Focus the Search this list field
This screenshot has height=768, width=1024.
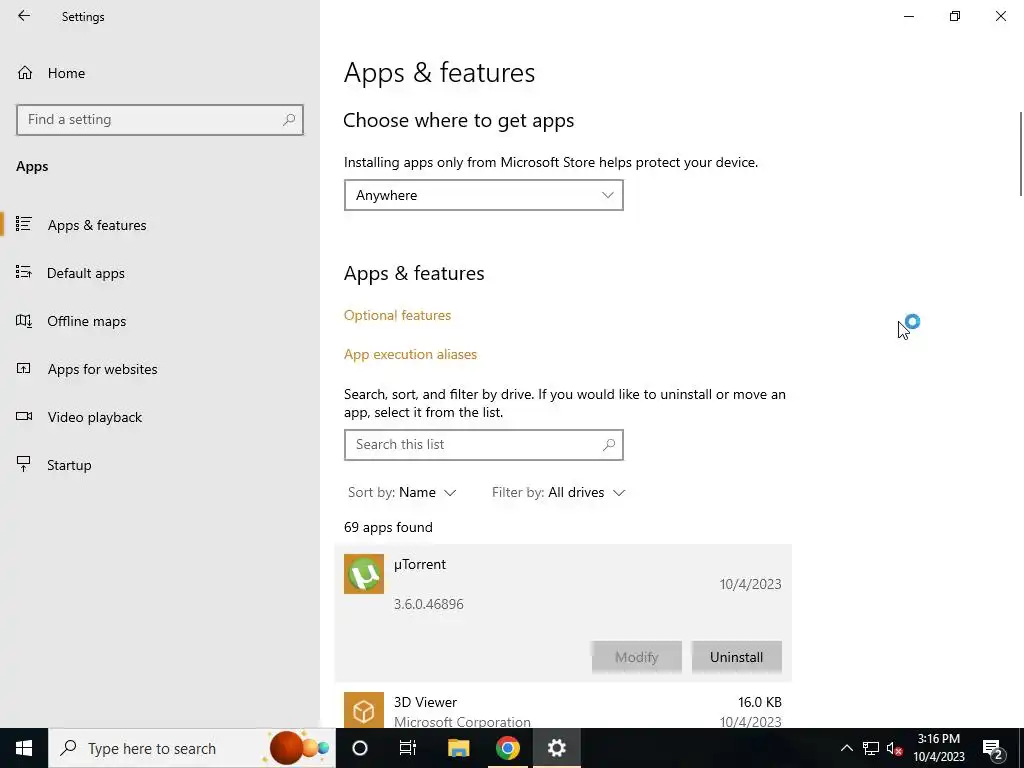[484, 445]
